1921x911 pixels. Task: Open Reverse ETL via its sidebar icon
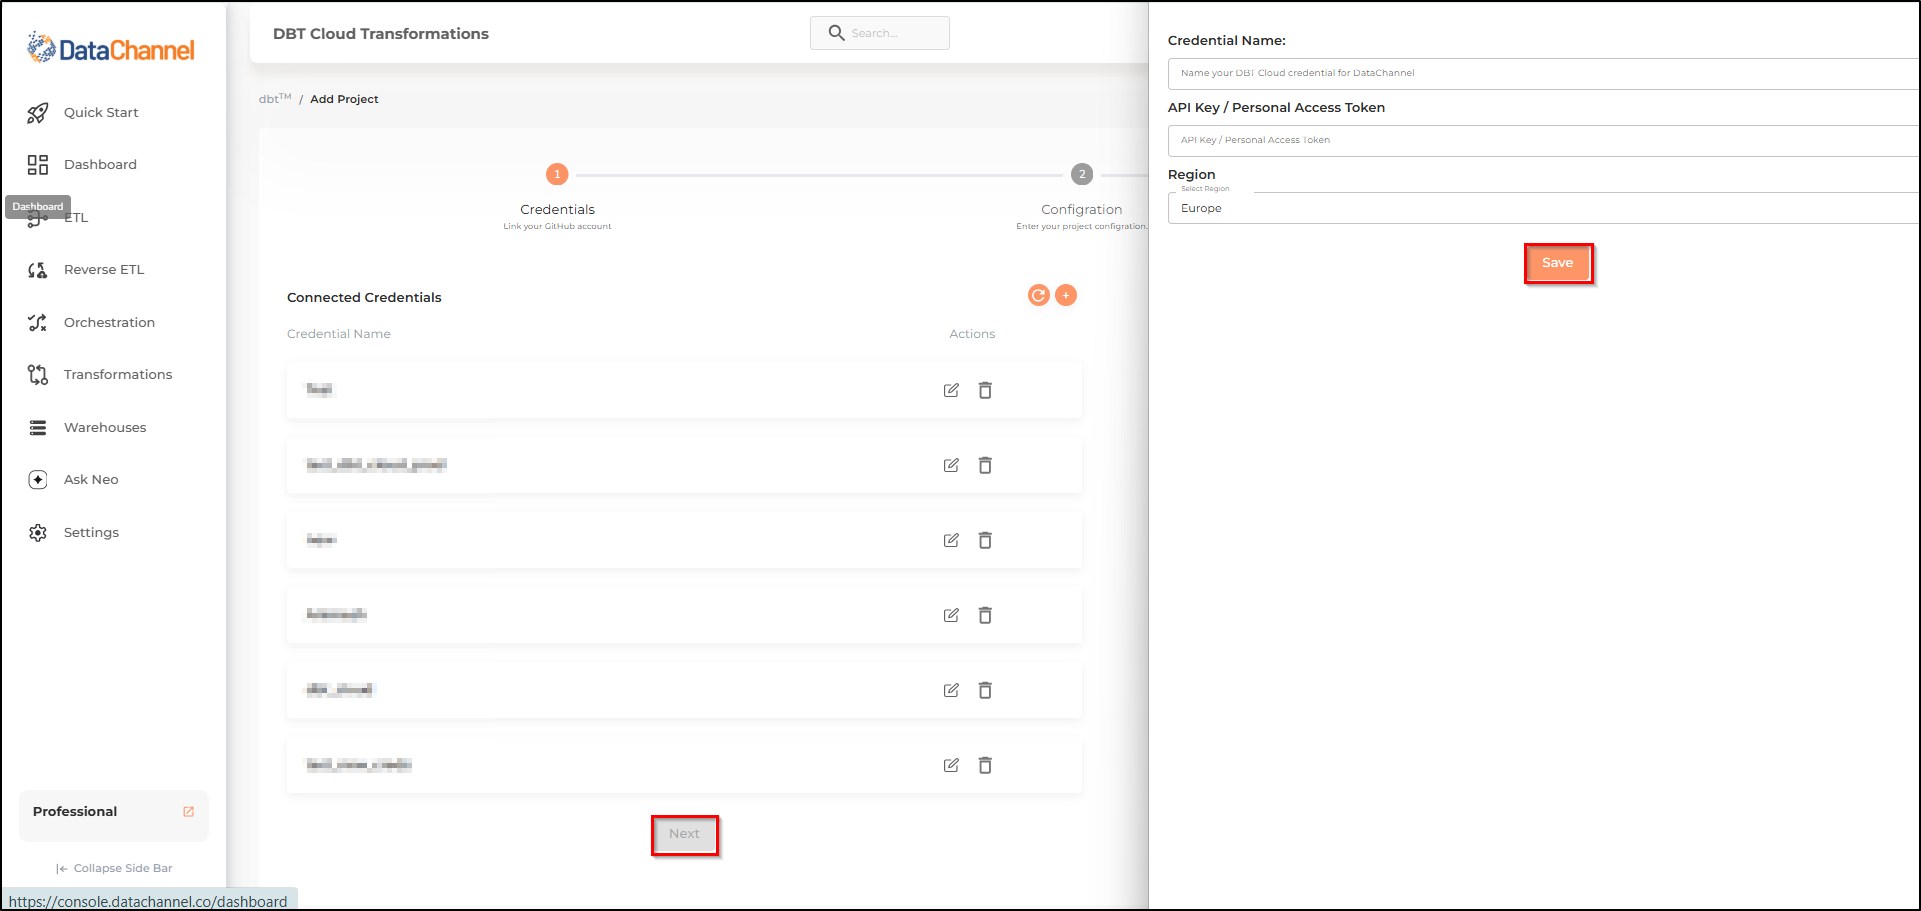pos(38,270)
